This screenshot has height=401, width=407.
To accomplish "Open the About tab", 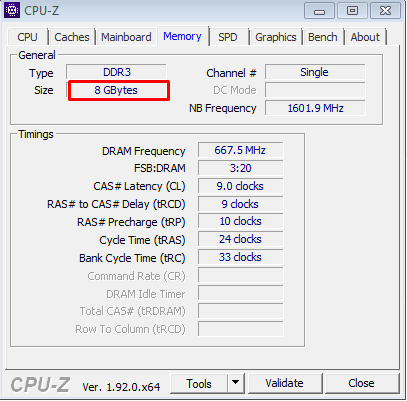I will coord(365,37).
